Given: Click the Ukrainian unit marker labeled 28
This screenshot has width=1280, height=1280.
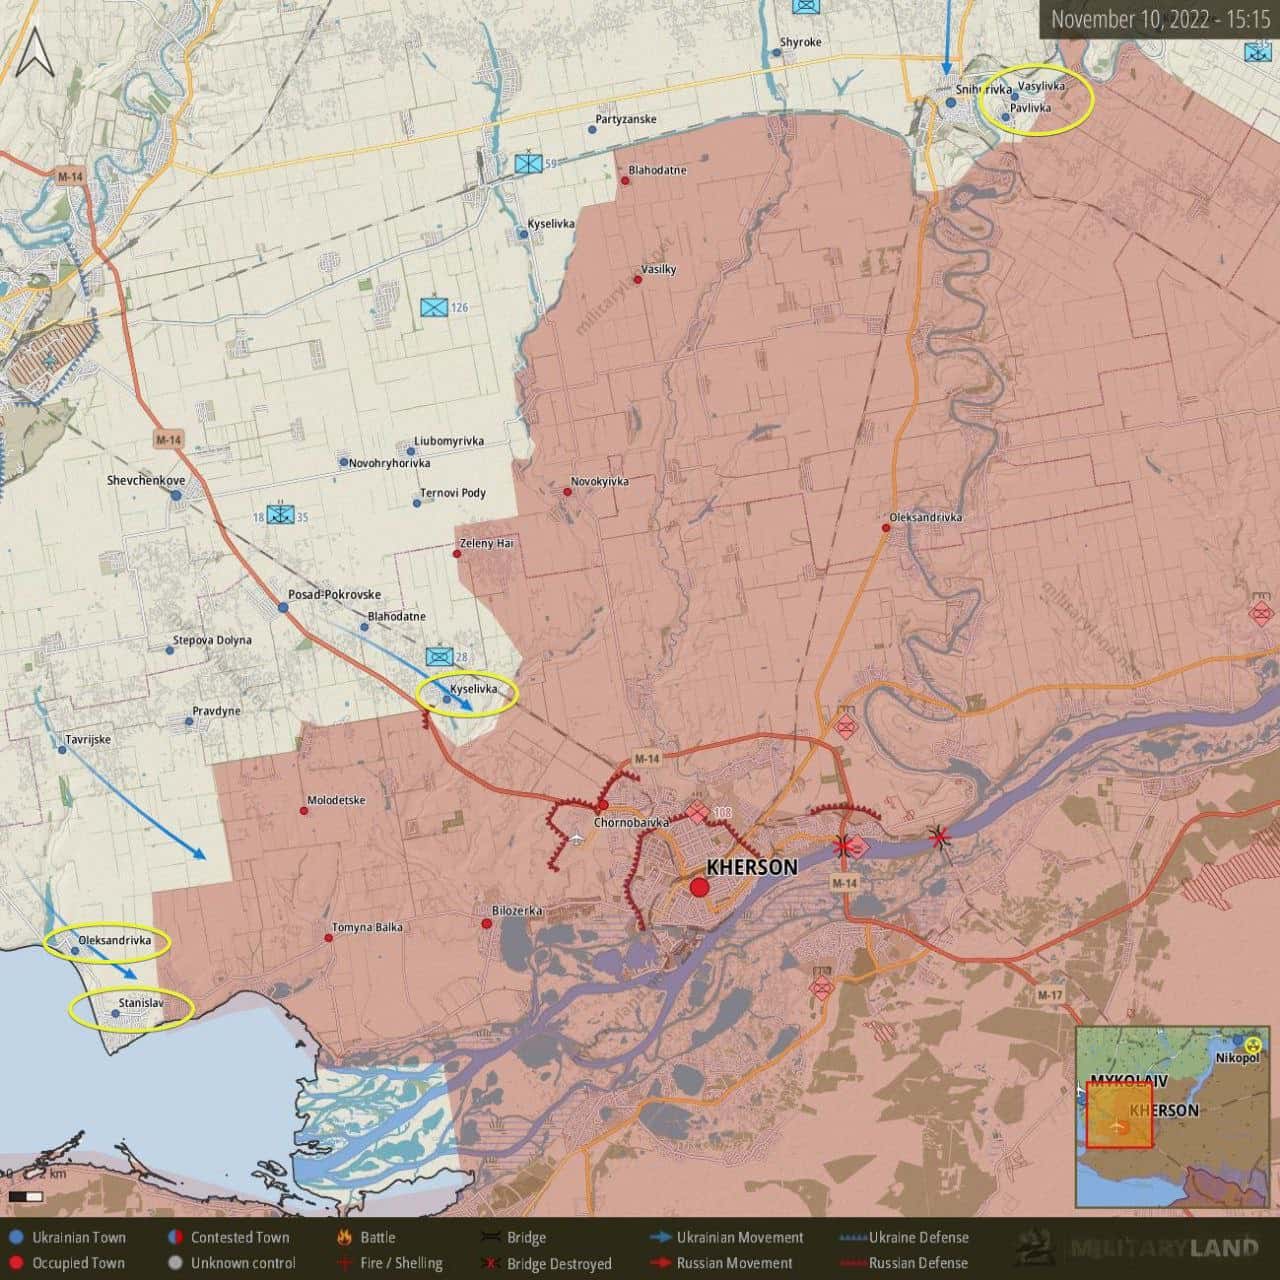Looking at the screenshot, I should [x=438, y=656].
